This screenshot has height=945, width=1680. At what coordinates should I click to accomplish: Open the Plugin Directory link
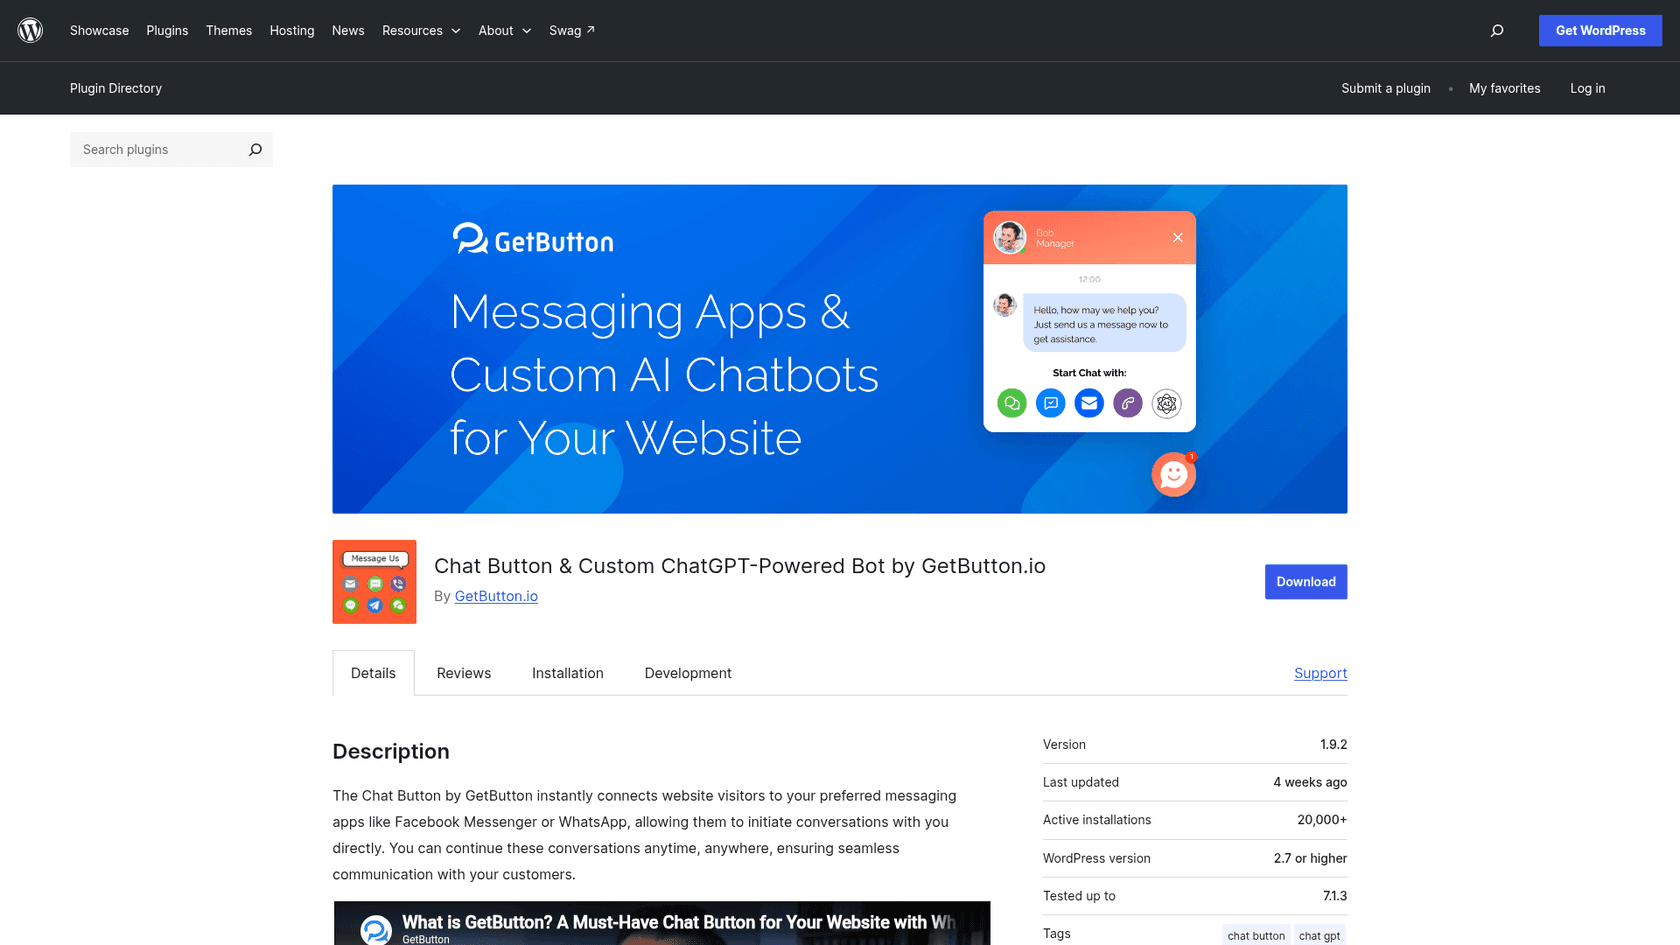[x=116, y=88]
